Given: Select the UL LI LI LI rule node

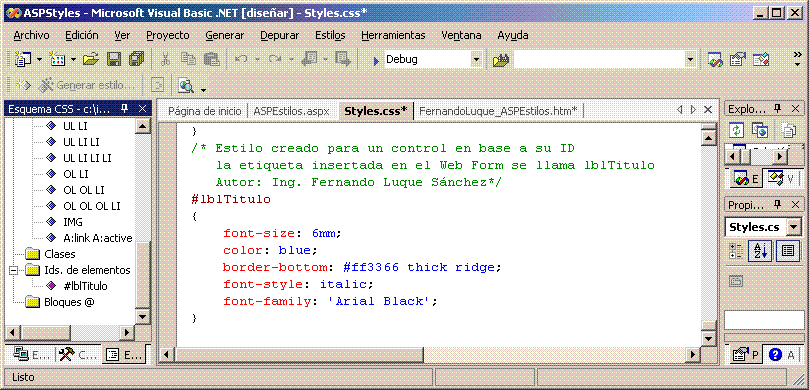Looking at the screenshot, I should point(87,158).
